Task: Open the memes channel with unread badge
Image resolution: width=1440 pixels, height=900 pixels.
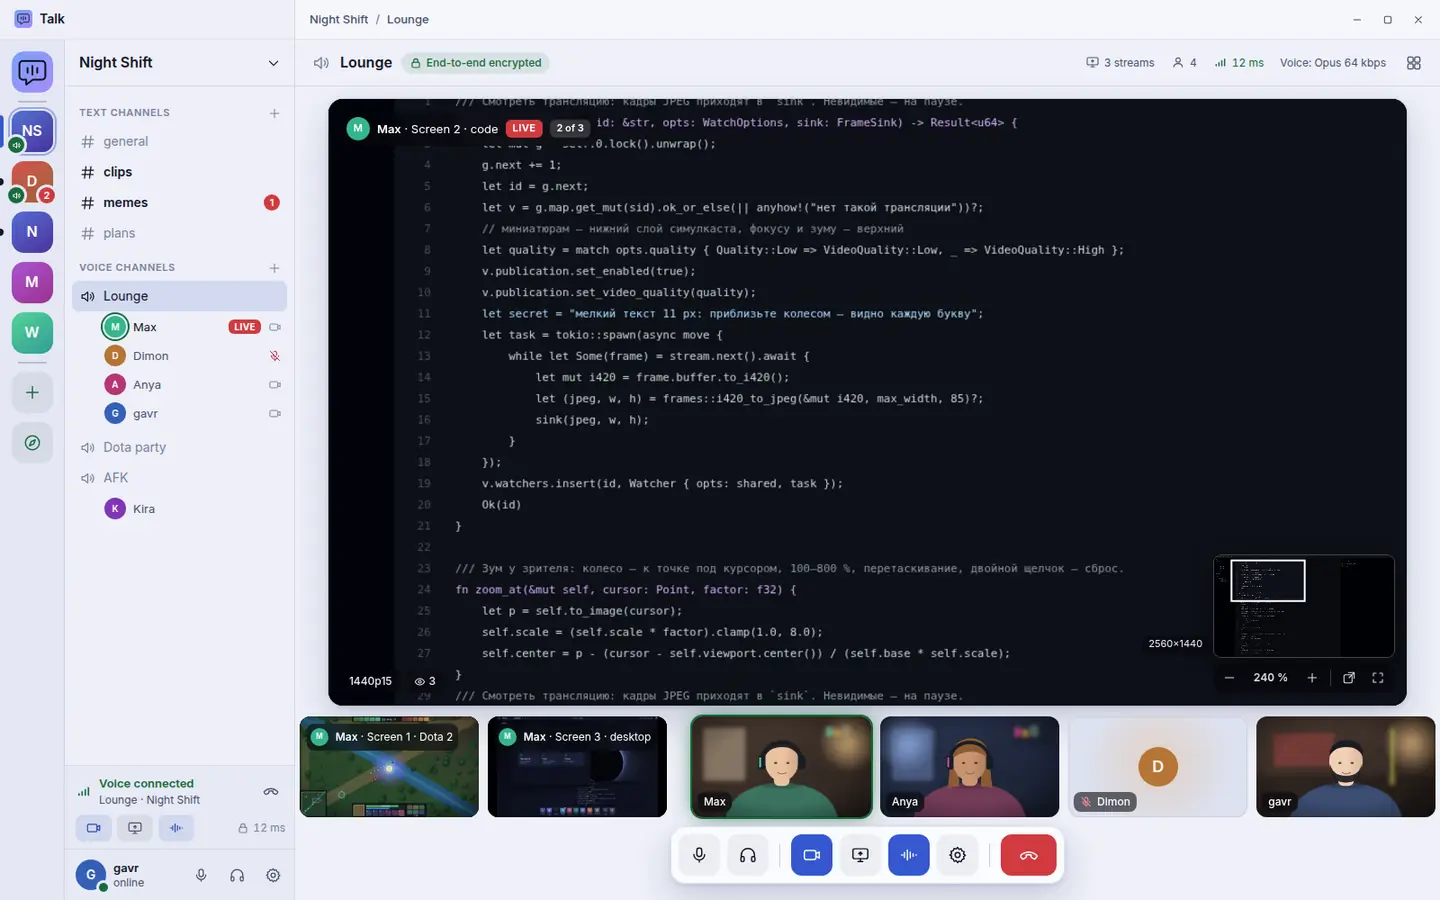Action: [x=180, y=203]
